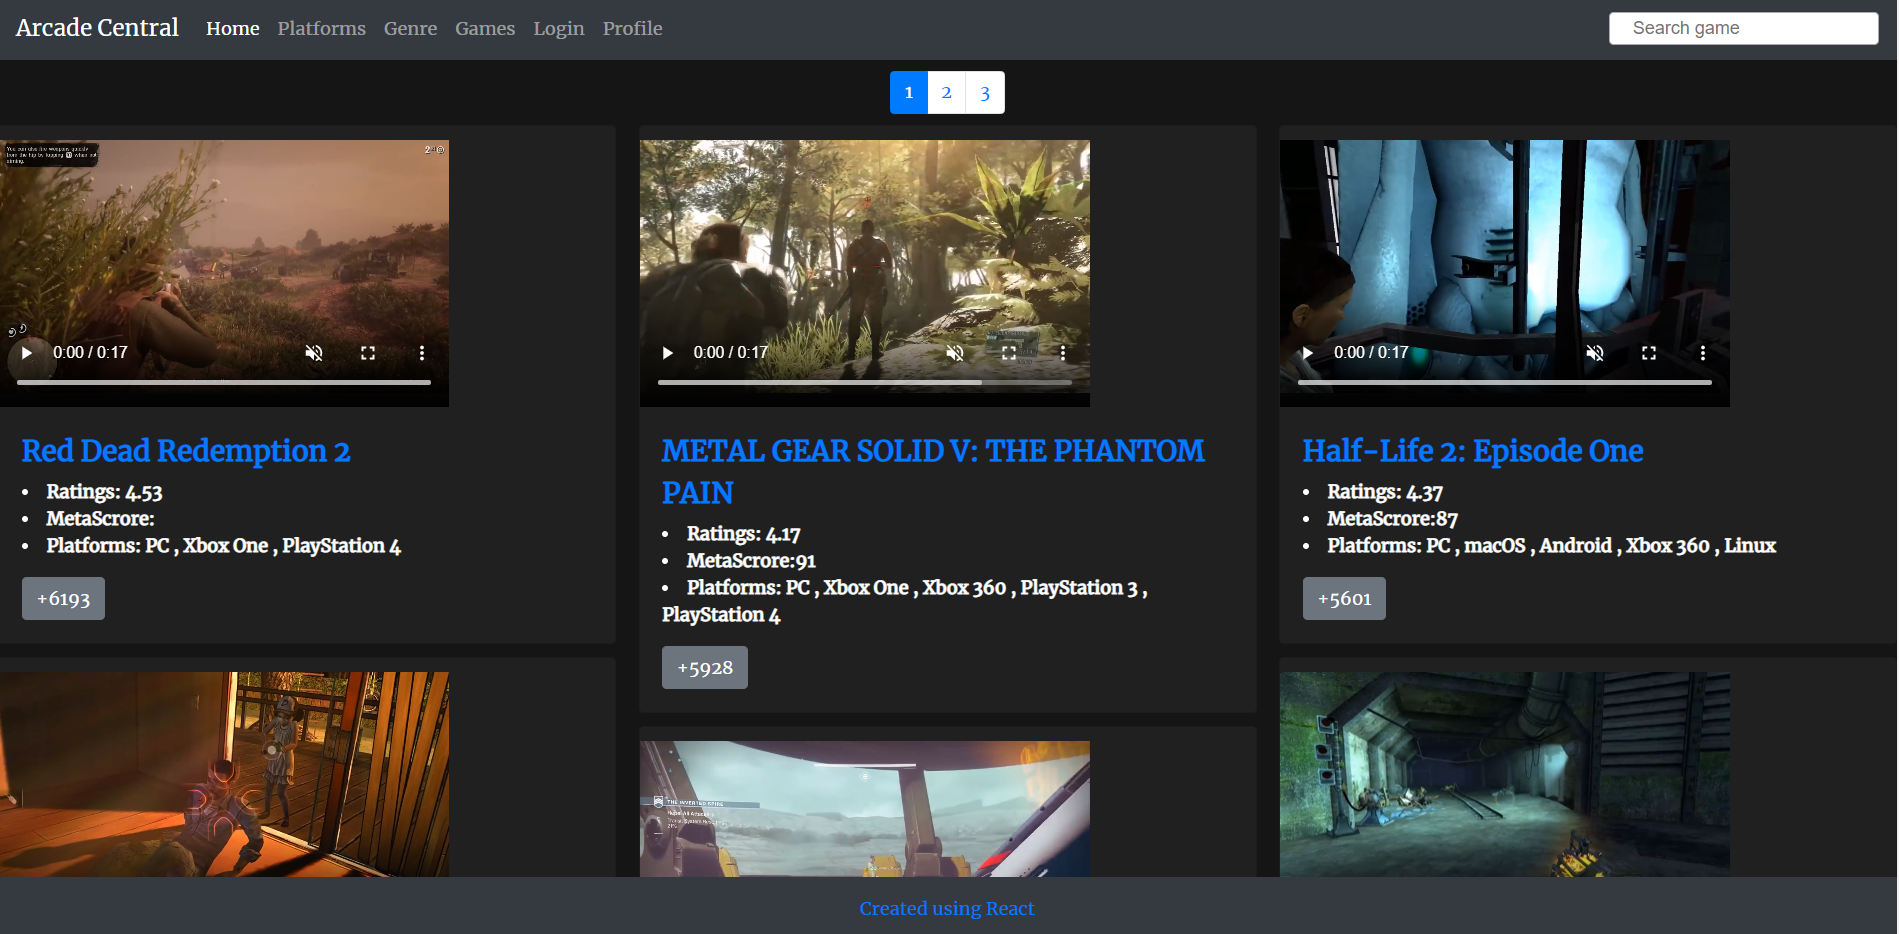Go to pagination page 2
This screenshot has height=934, width=1899.
(947, 93)
